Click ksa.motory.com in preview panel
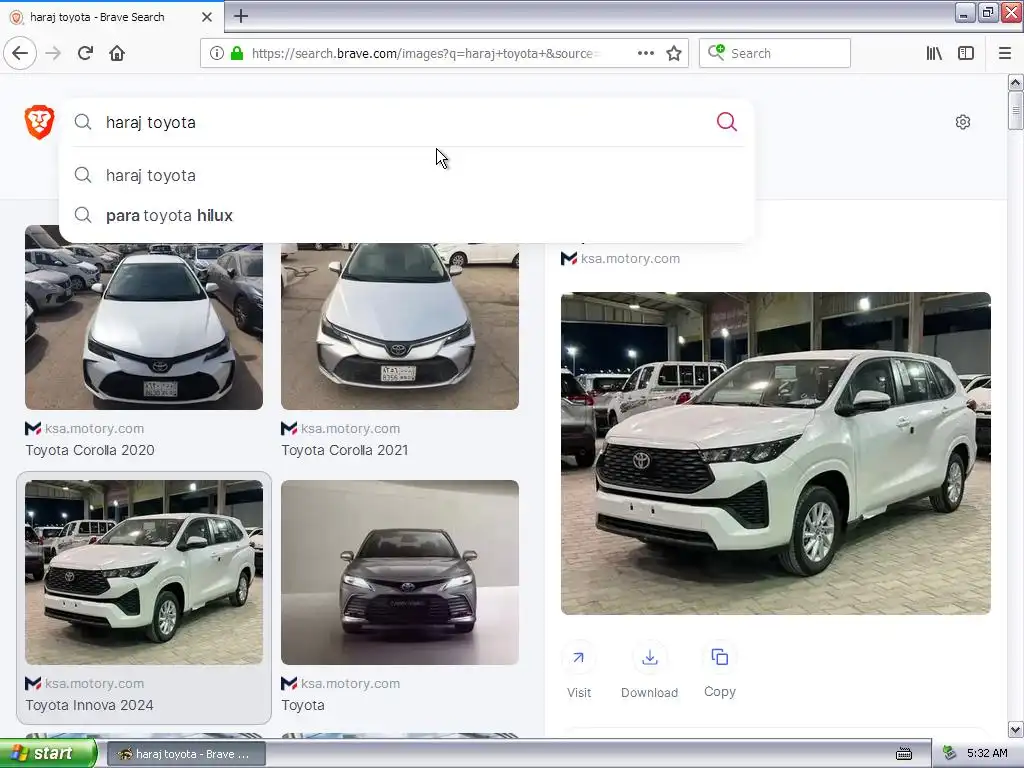This screenshot has height=768, width=1024. (630, 259)
